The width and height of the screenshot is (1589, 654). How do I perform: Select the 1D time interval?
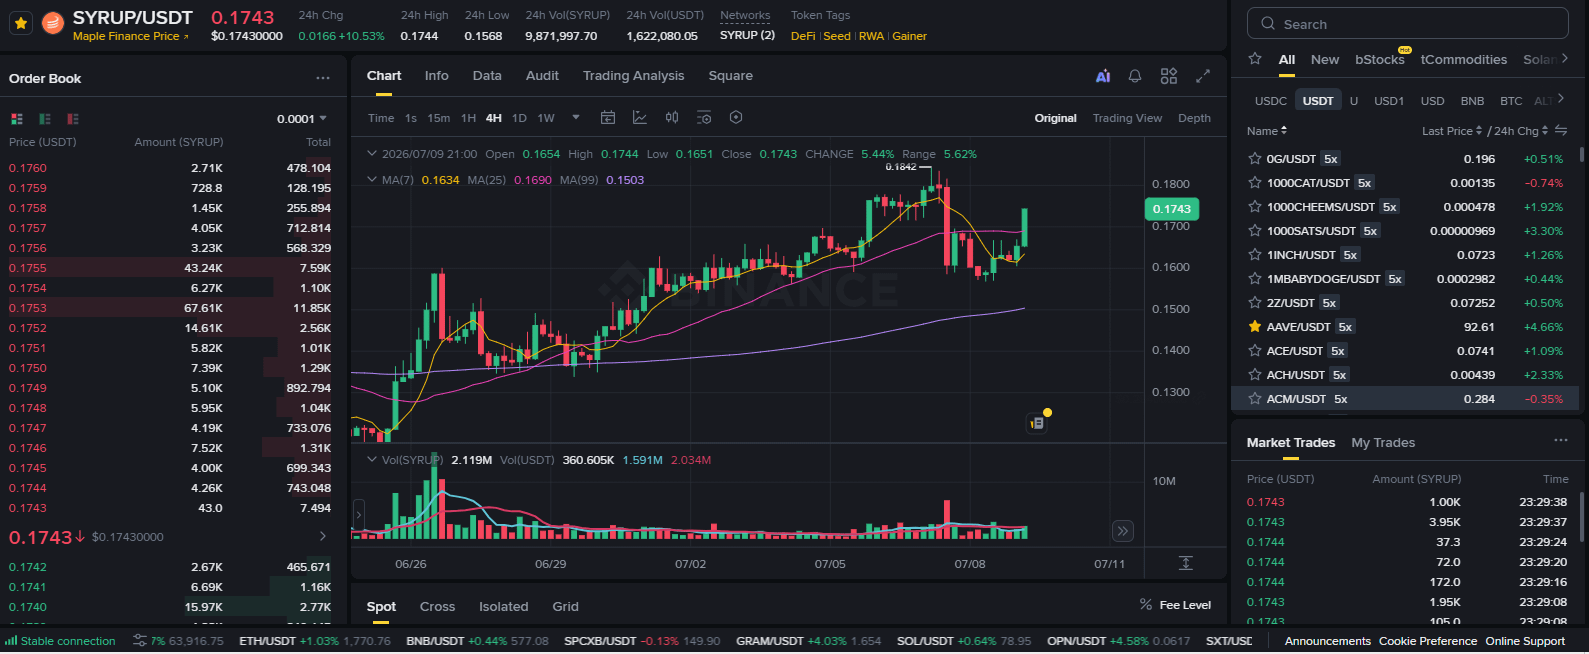pyautogui.click(x=519, y=118)
